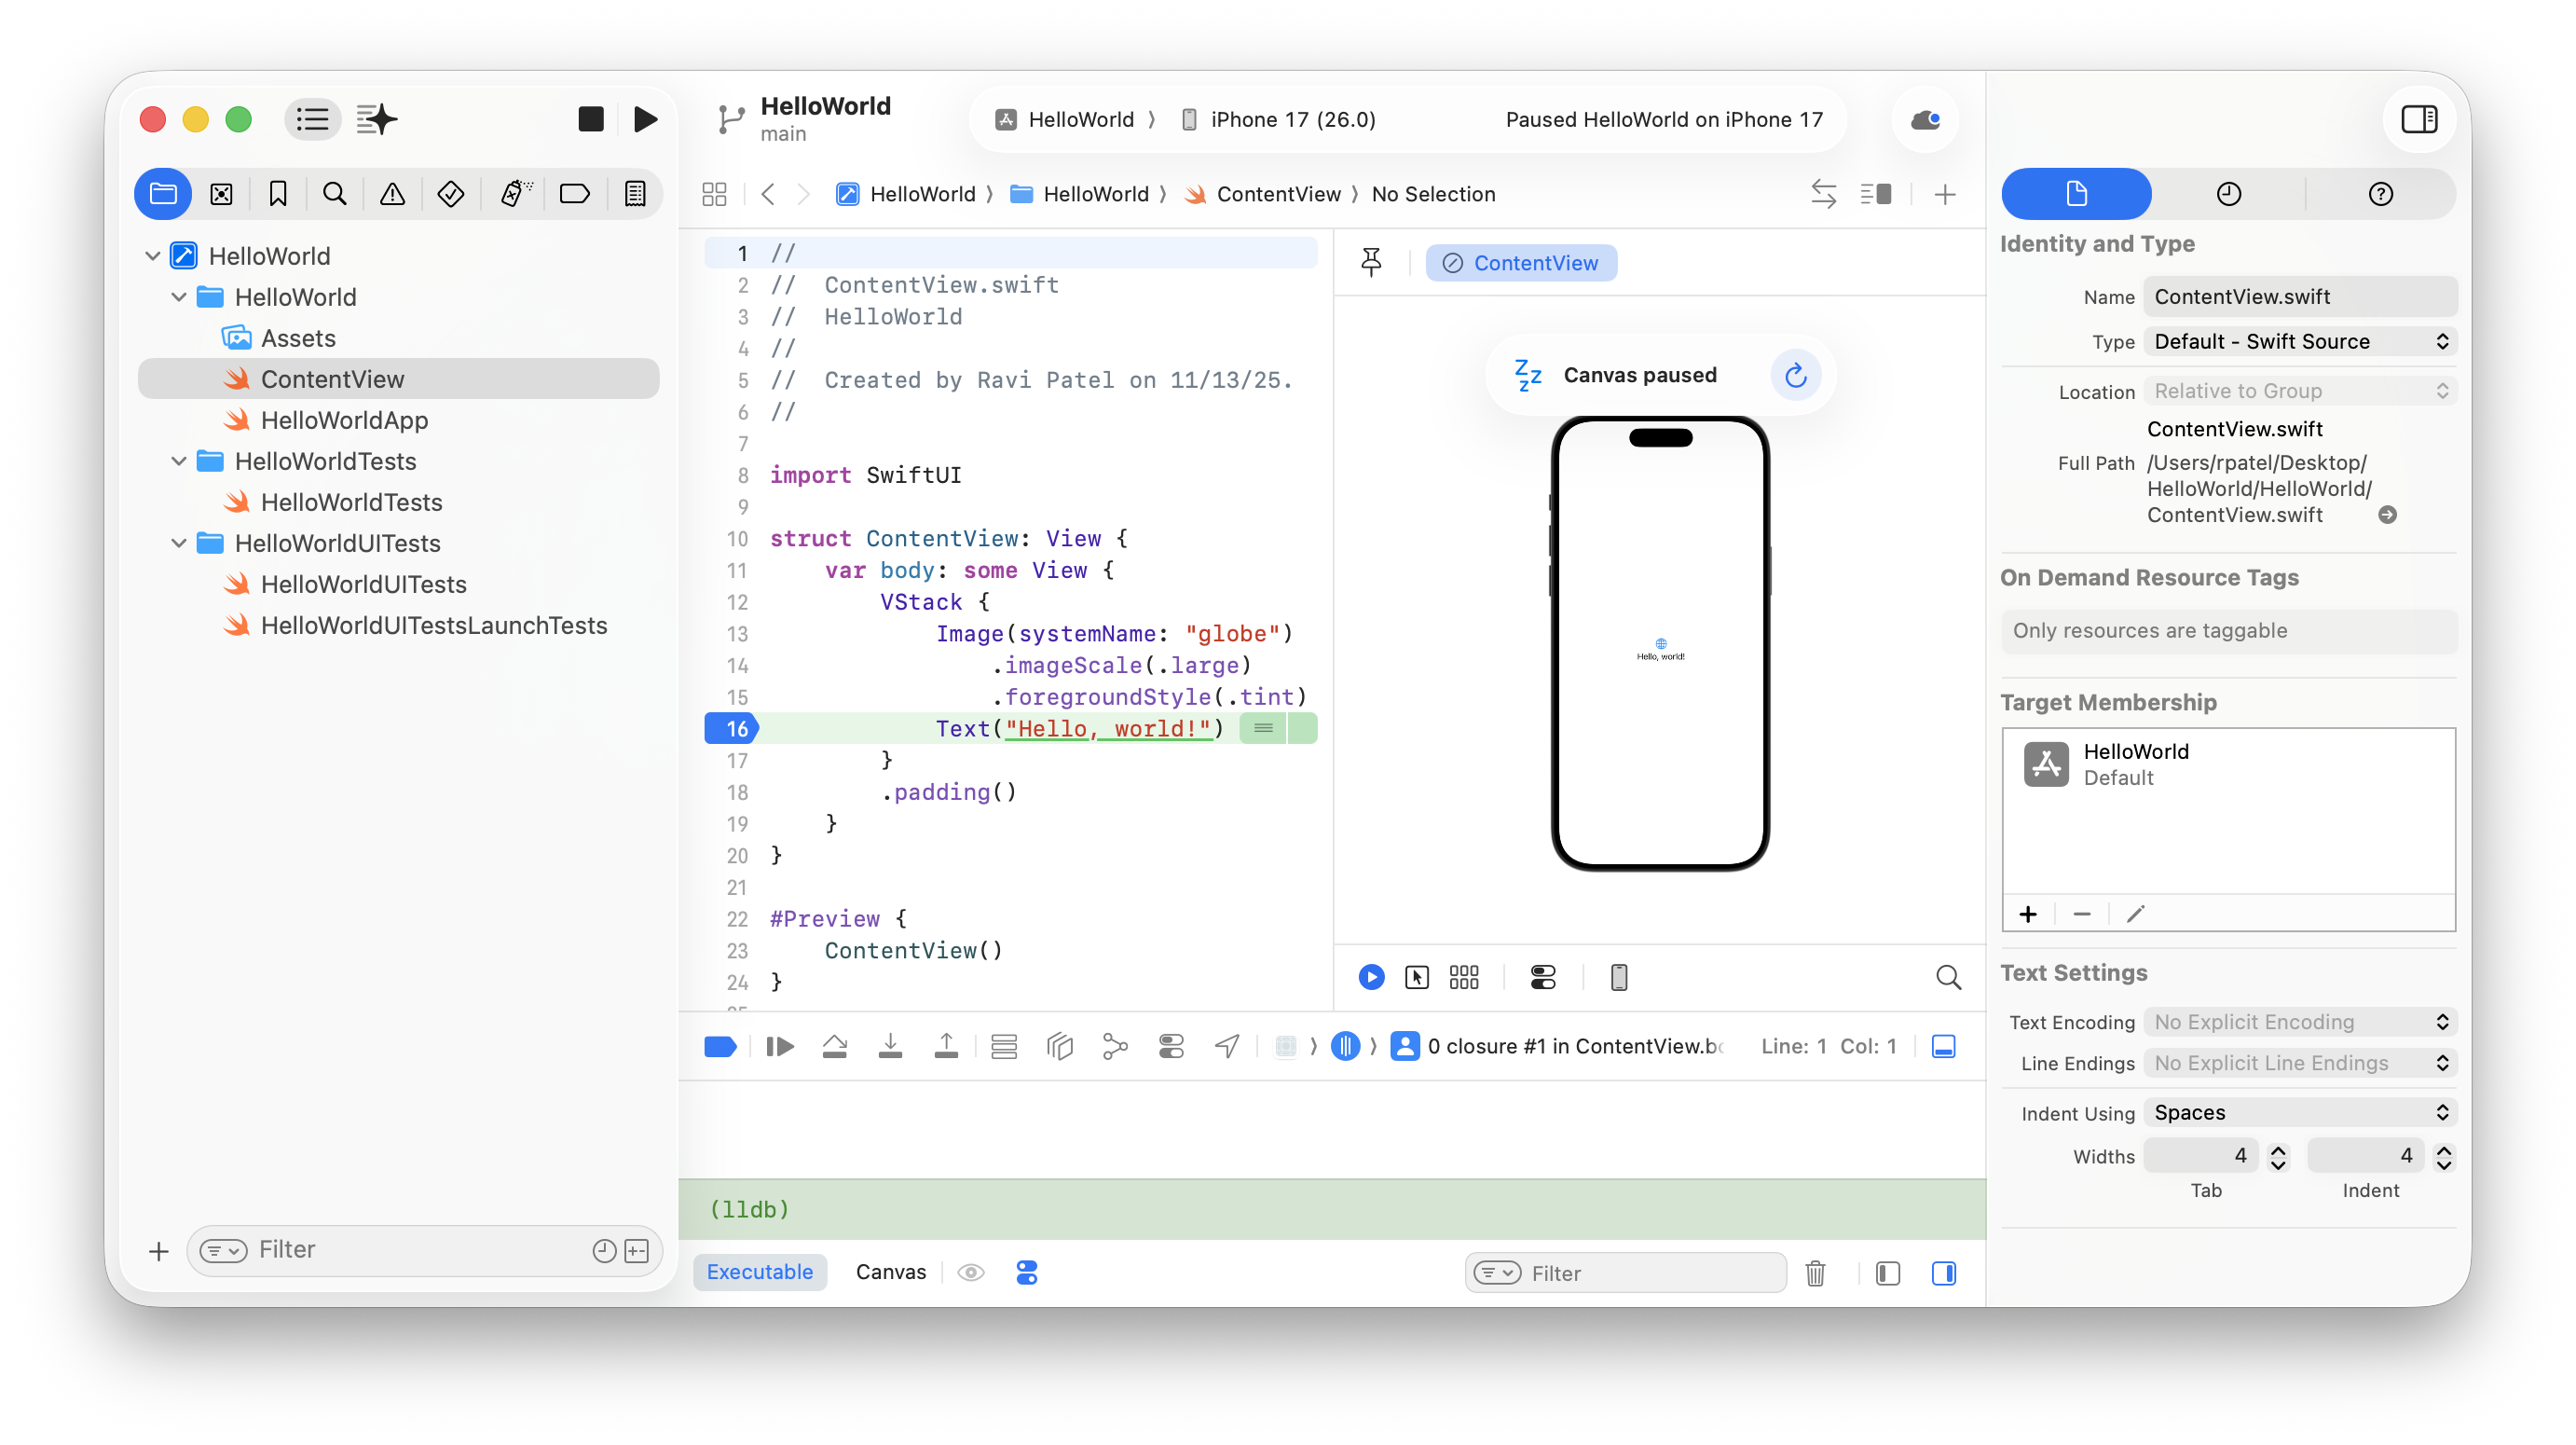Open the Test navigator diamond icon

[x=450, y=193]
